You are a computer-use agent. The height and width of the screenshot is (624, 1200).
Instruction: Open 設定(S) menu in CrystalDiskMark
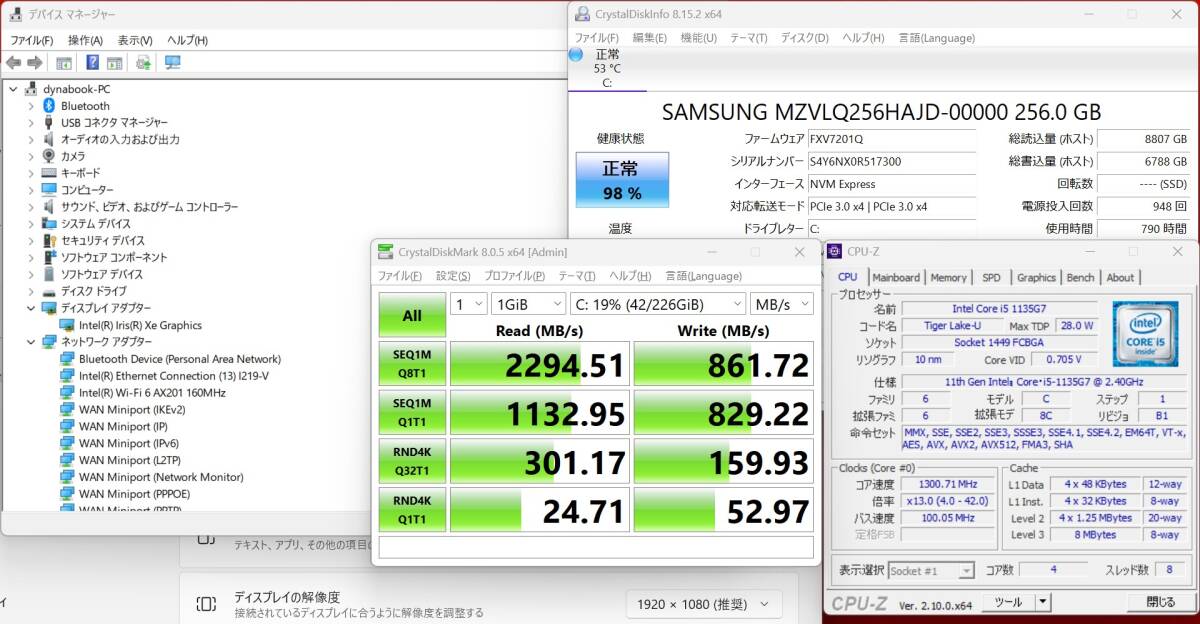[x=452, y=276]
